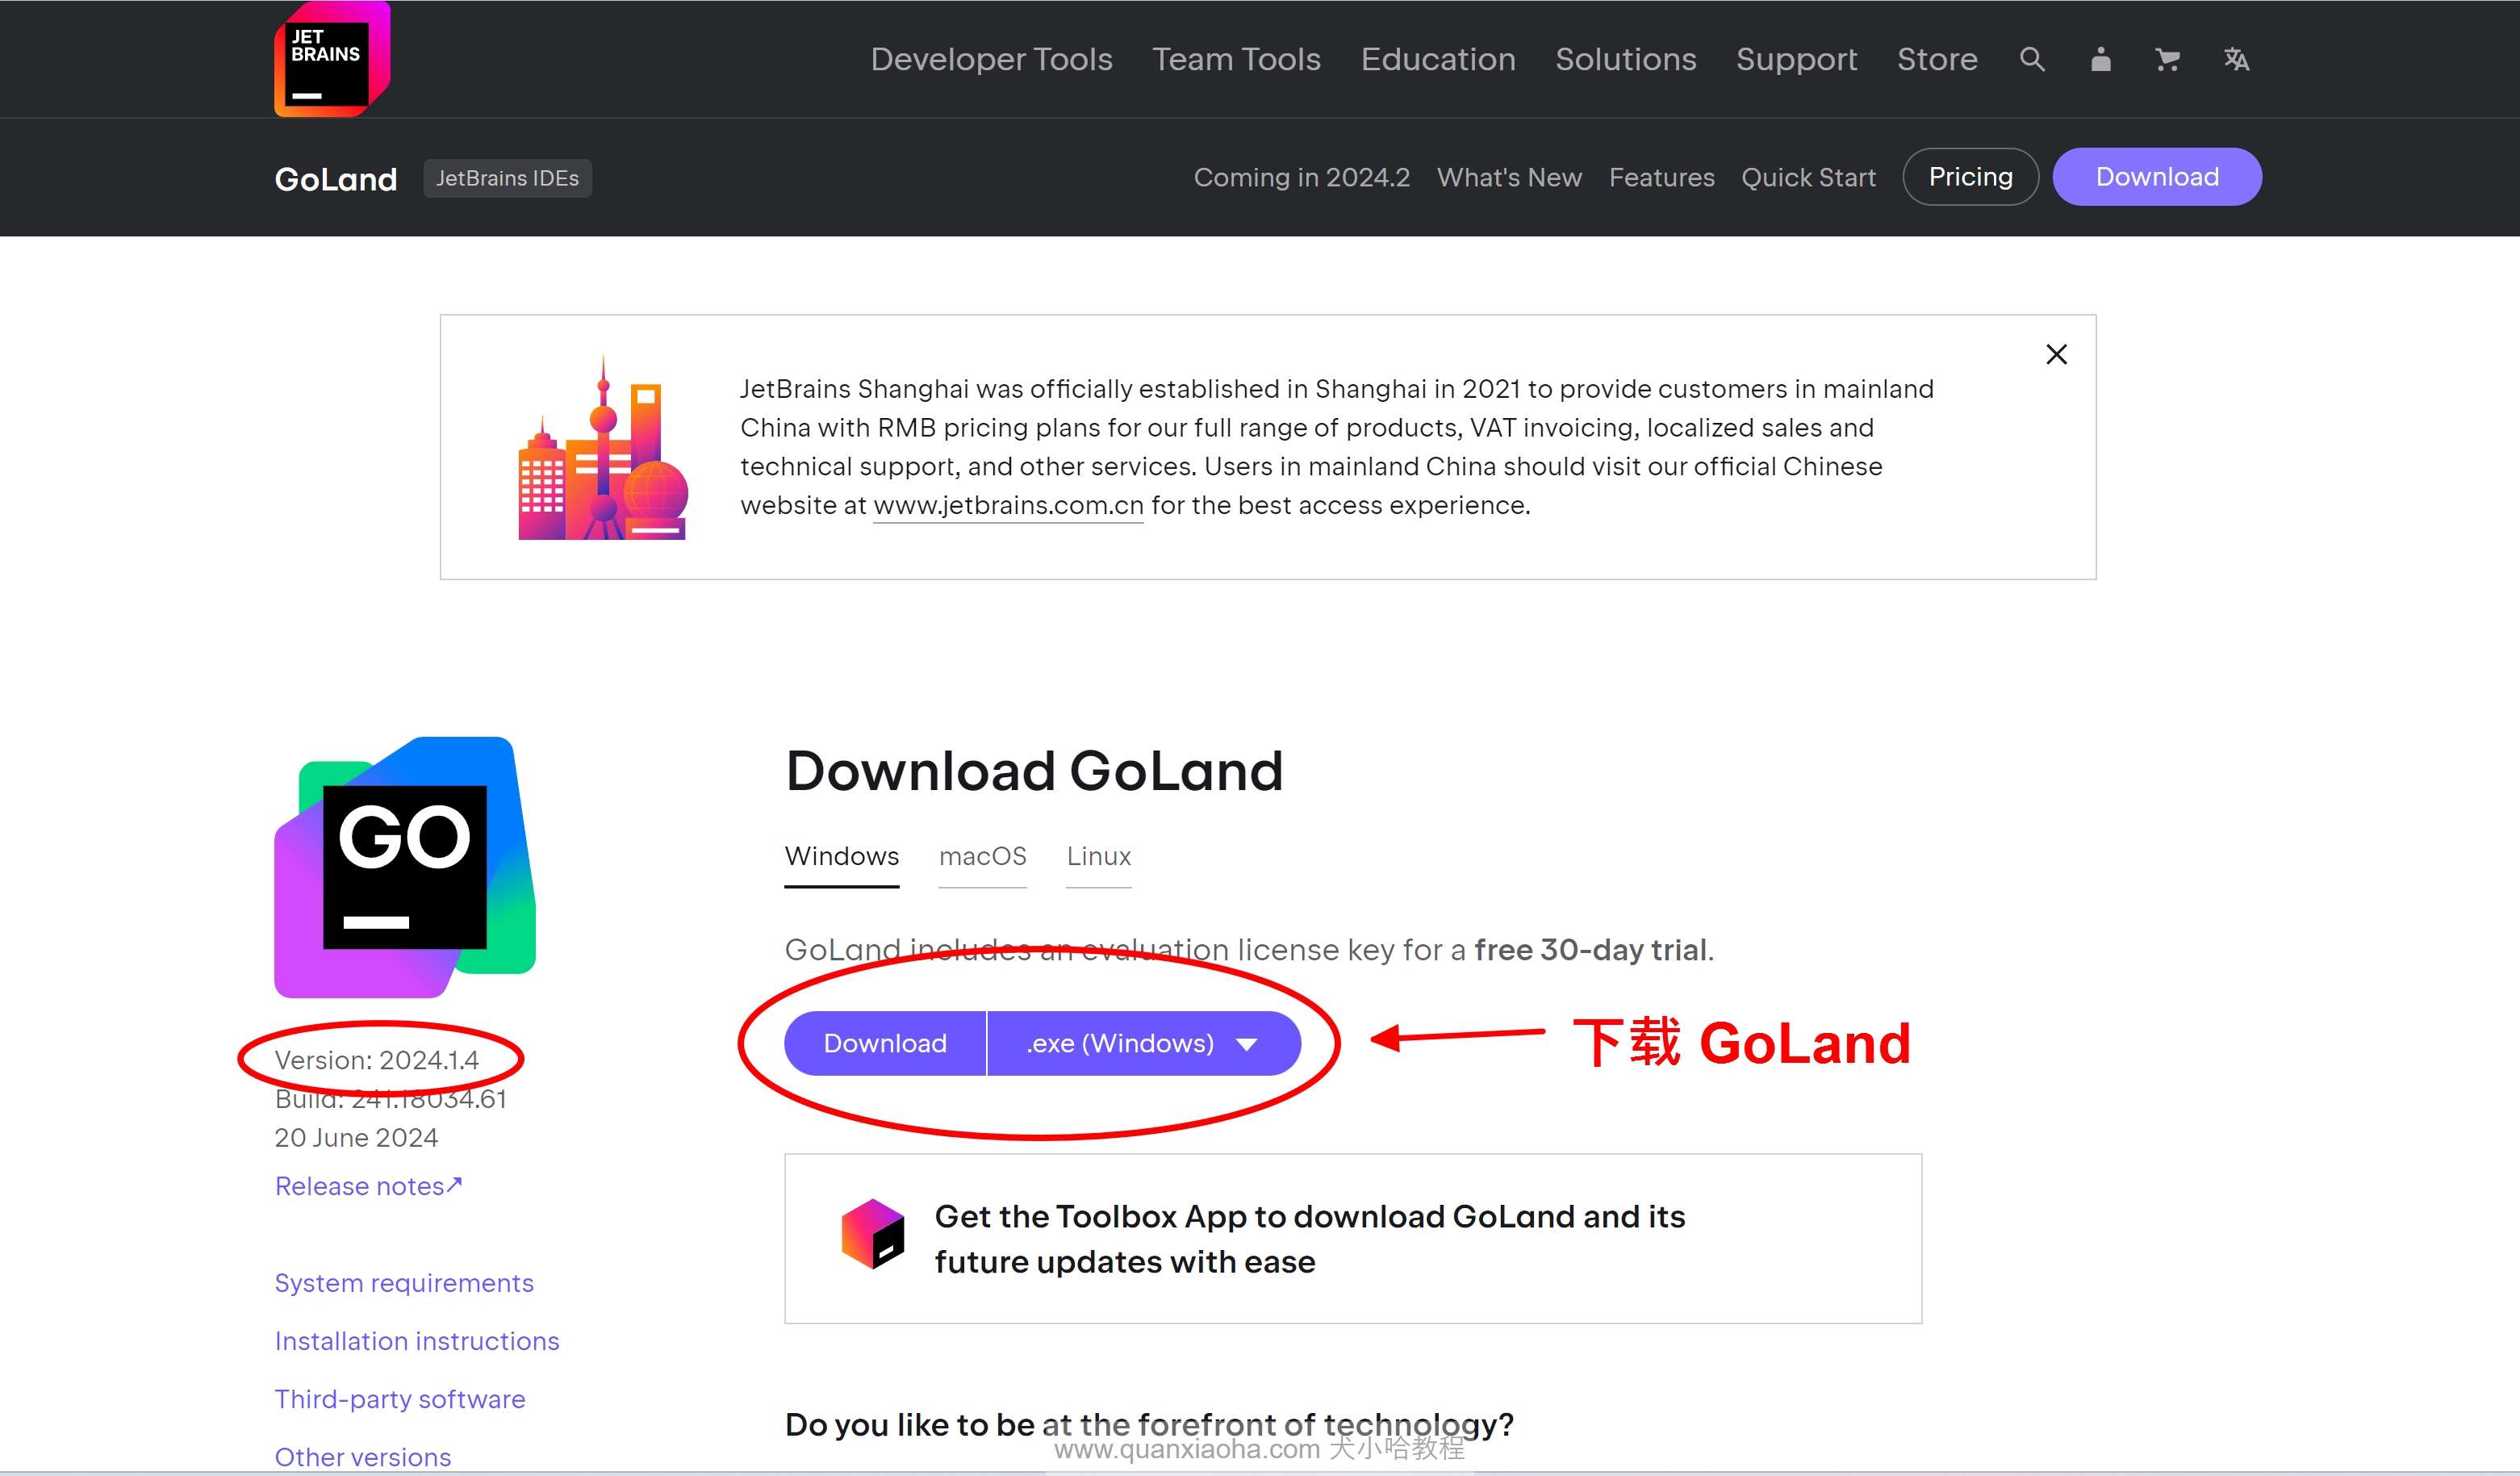
Task: Click the header Download button
Action: [2157, 177]
